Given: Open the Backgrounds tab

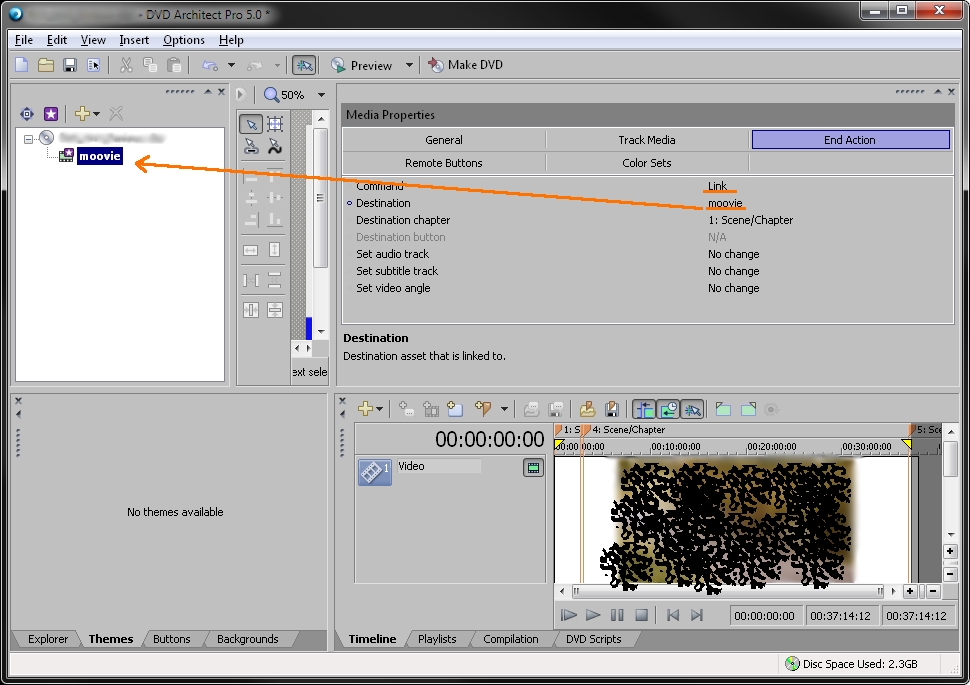Looking at the screenshot, I should click(x=247, y=639).
